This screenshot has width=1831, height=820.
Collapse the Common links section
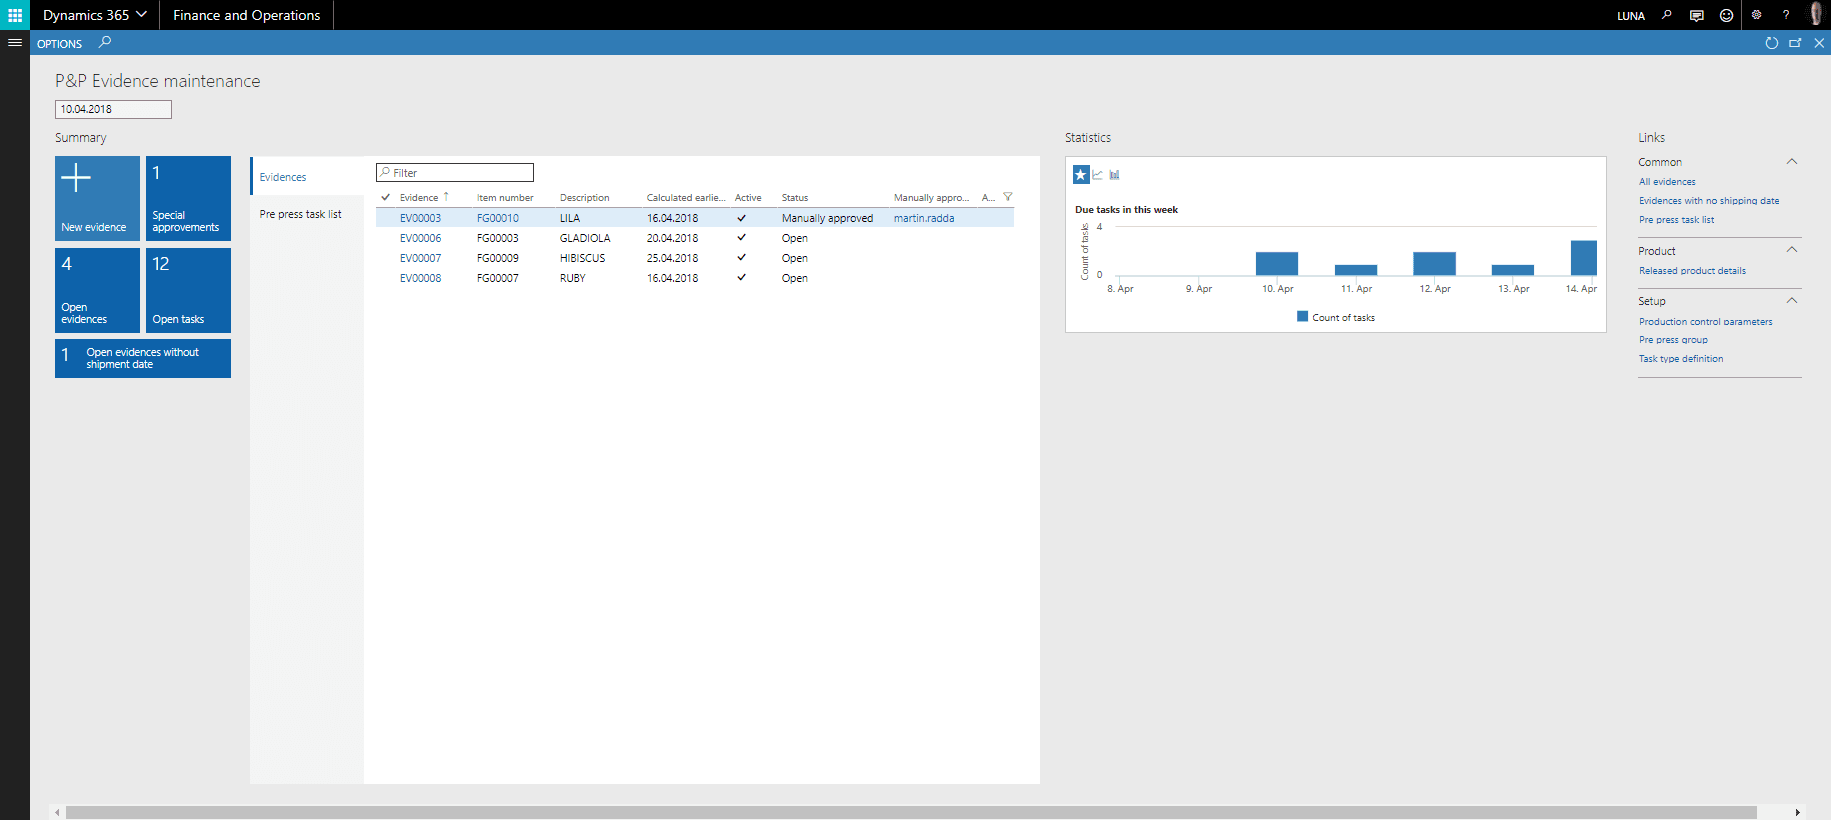click(1791, 162)
